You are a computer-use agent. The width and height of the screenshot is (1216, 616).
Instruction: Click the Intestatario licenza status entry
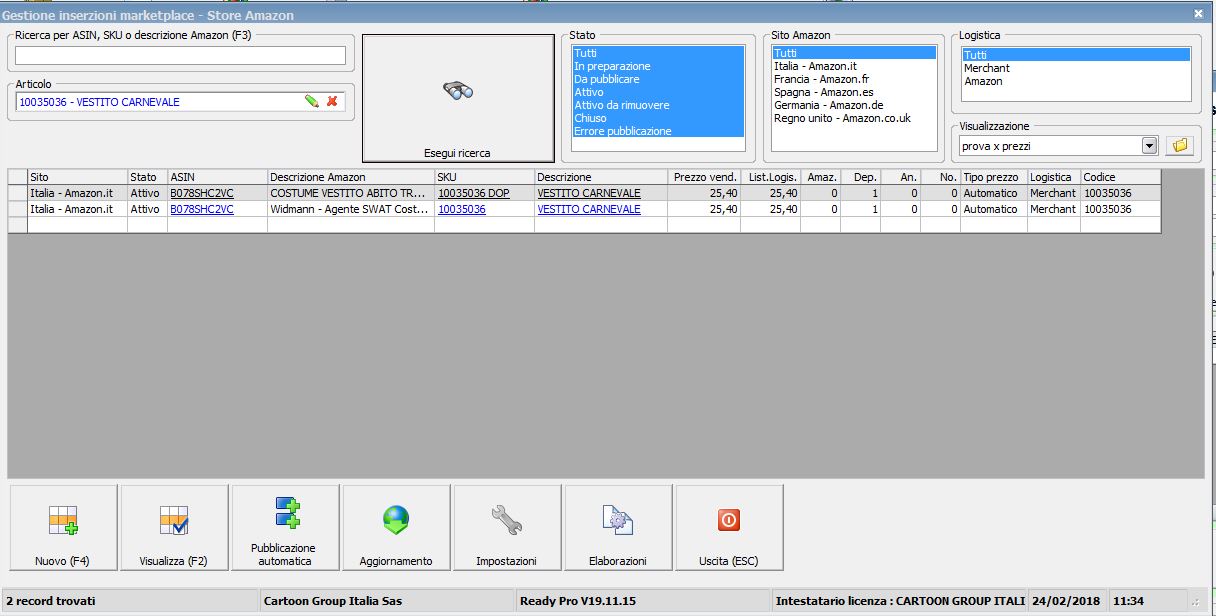point(900,601)
